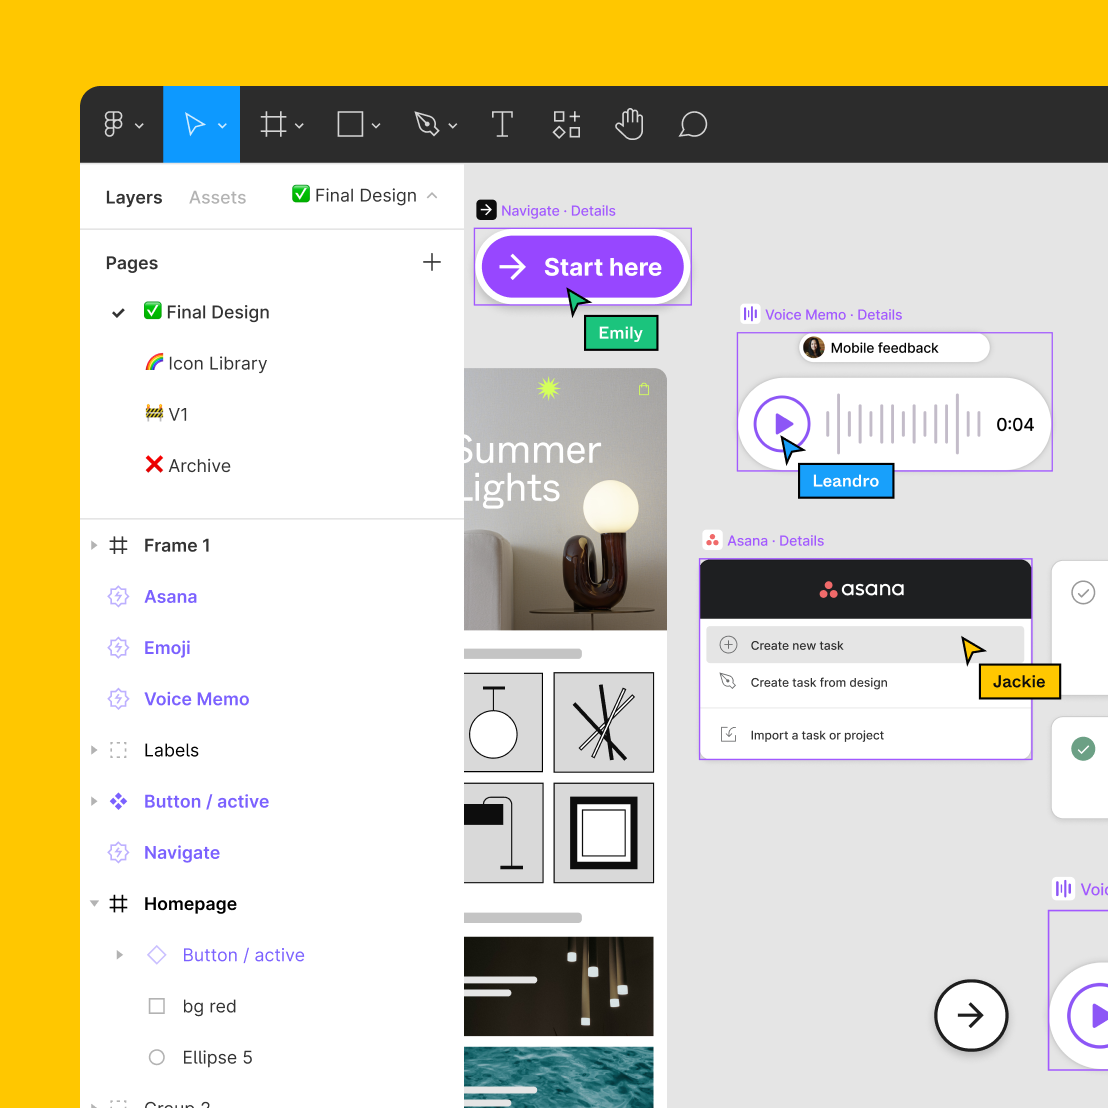This screenshot has width=1108, height=1108.
Task: Click the purple Start here button on canvas
Action: pyautogui.click(x=583, y=267)
